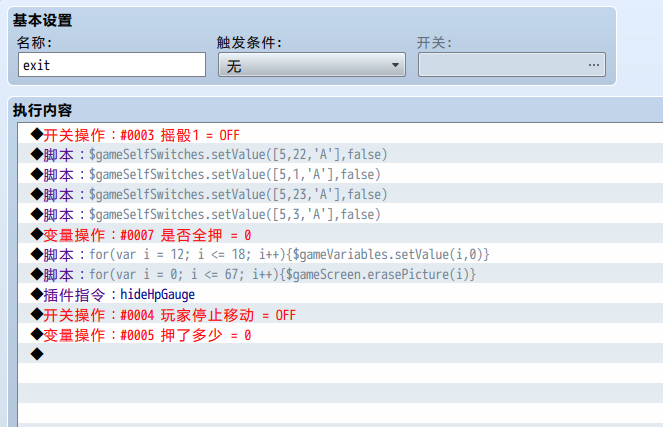The height and width of the screenshot is (427, 663).
Task: Click the name field containing exit
Action: point(112,65)
